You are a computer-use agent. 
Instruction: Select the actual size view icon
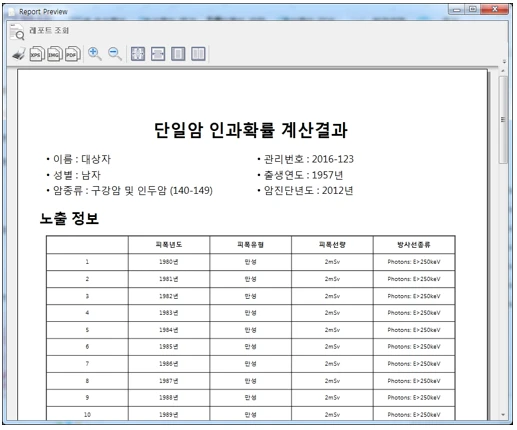coord(138,54)
